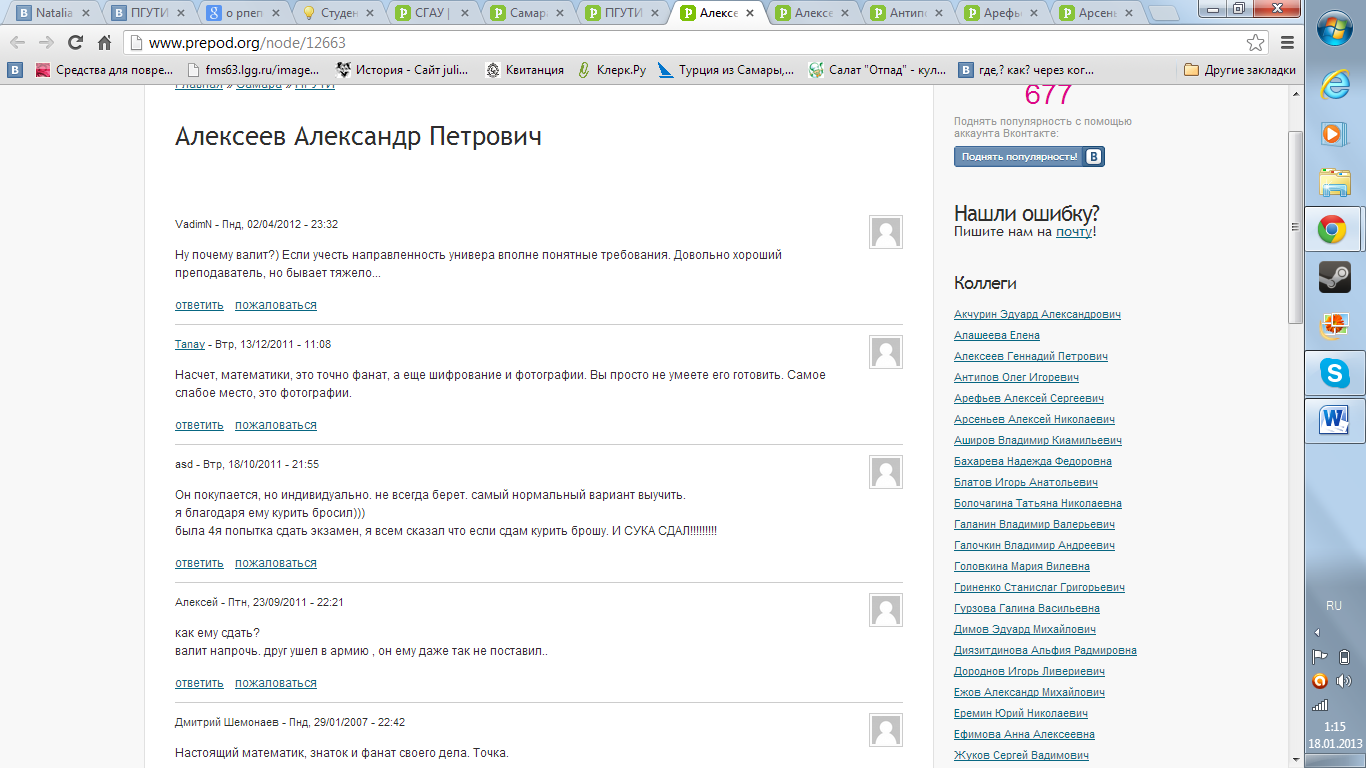This screenshot has height=768, width=1366.
Task: Click VadimN's avatar placeholder
Action: (x=886, y=232)
